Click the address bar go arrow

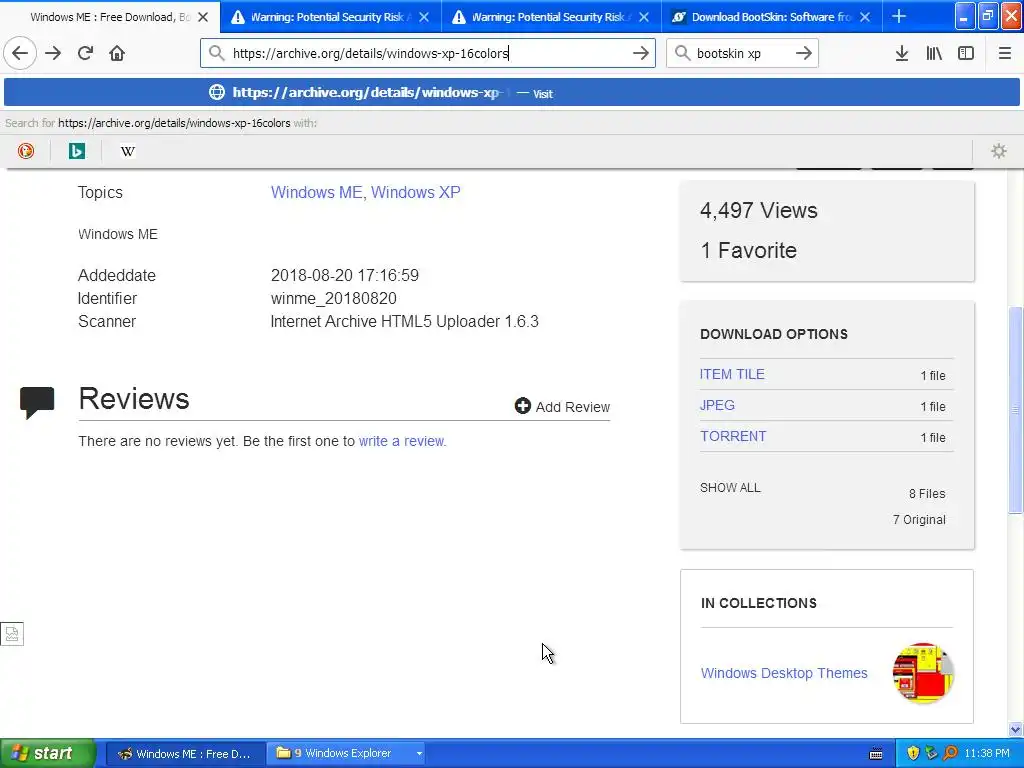click(x=641, y=53)
